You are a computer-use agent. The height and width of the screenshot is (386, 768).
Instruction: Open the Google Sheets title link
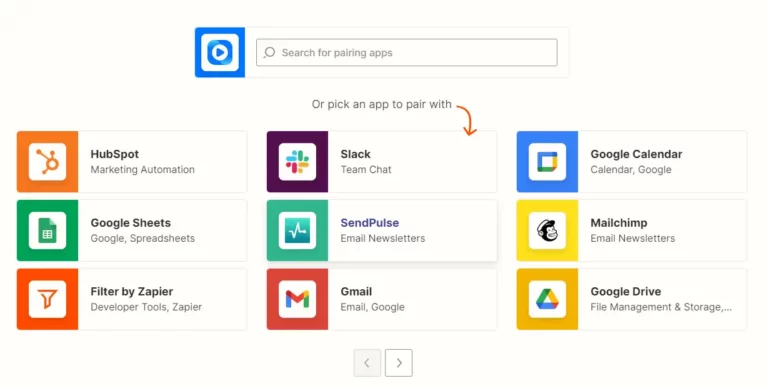click(x=131, y=223)
